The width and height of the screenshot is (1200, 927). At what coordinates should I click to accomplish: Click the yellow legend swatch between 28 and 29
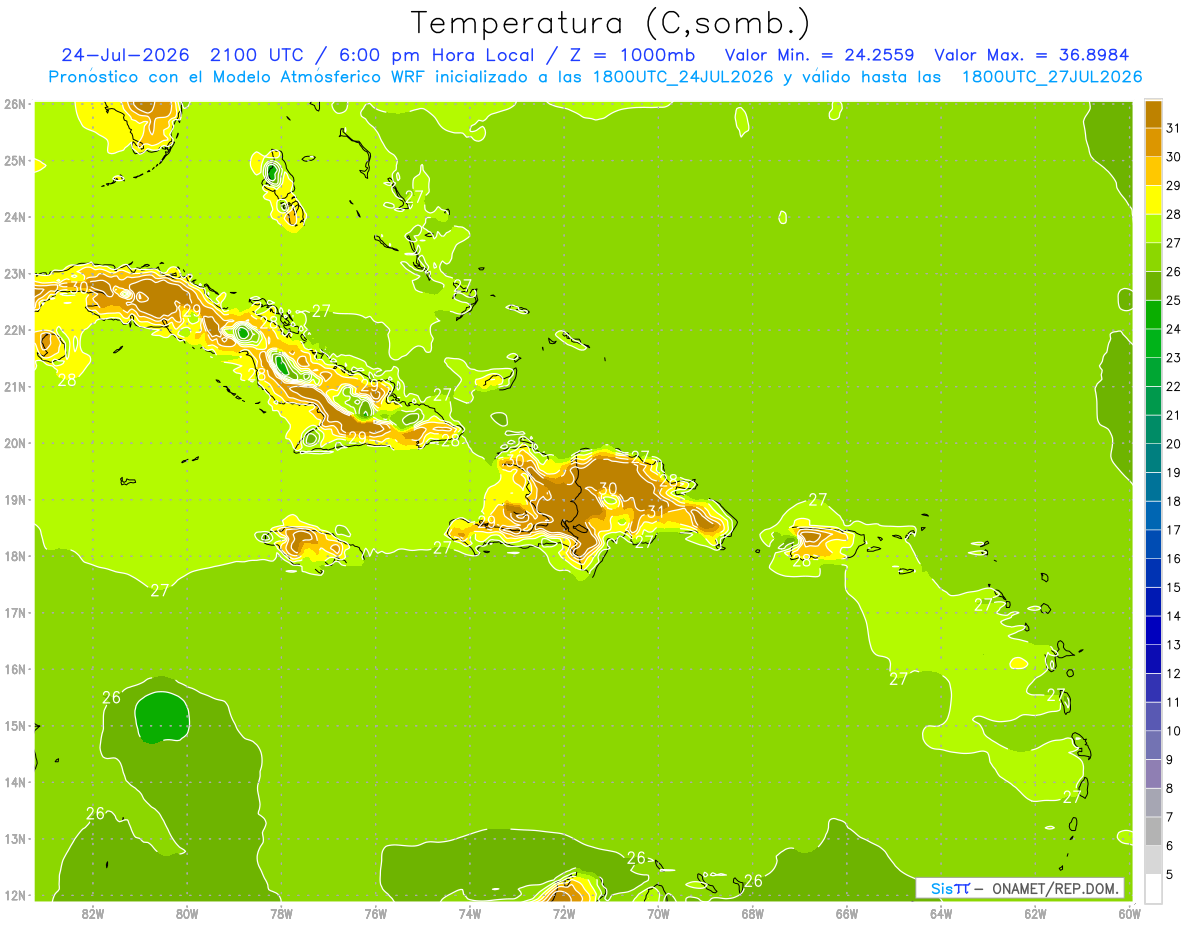[1153, 199]
